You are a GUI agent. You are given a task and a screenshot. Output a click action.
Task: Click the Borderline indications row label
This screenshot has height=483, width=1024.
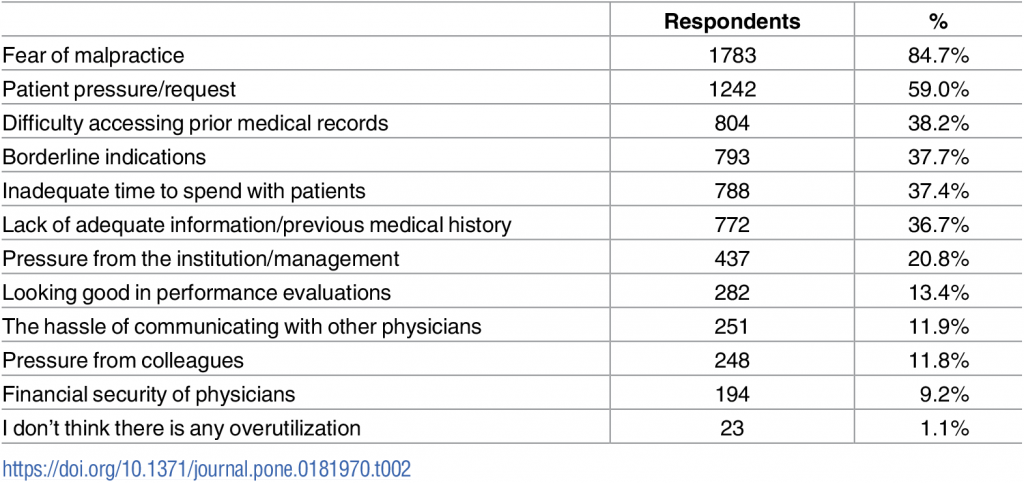click(x=104, y=157)
